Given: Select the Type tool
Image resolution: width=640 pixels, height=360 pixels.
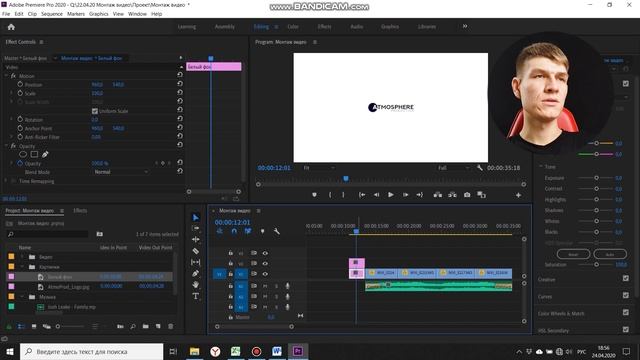Looking at the screenshot, I should point(196,296).
